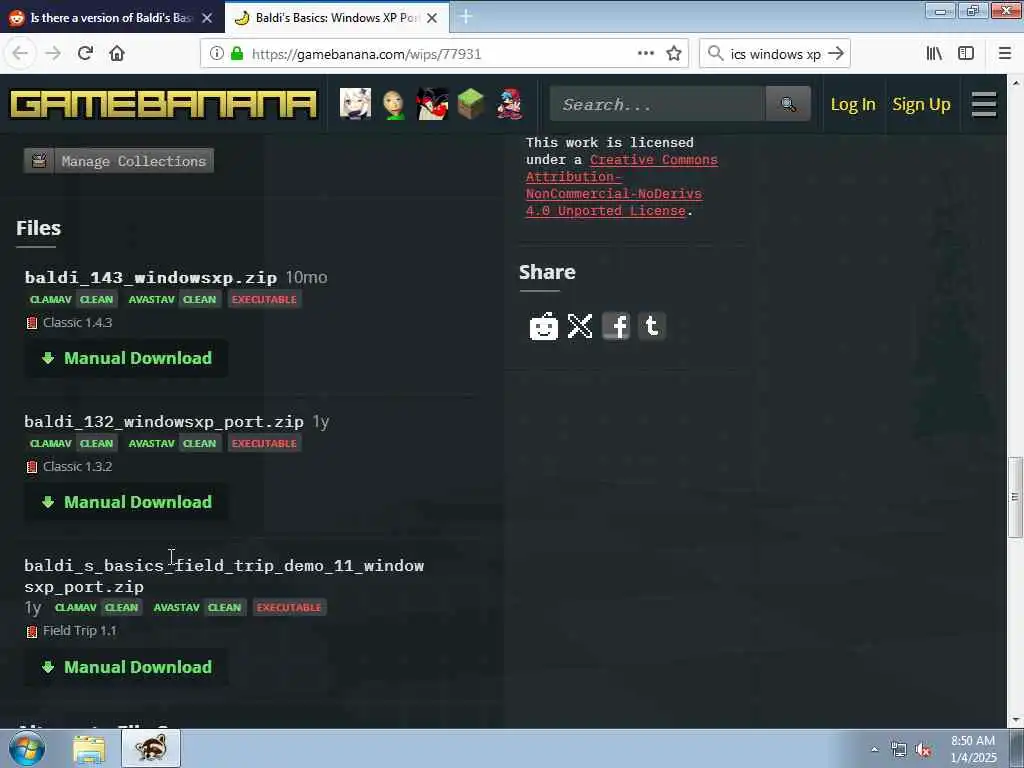Open the GameBanana logo homepage
Image resolution: width=1024 pixels, height=768 pixels.
163,104
